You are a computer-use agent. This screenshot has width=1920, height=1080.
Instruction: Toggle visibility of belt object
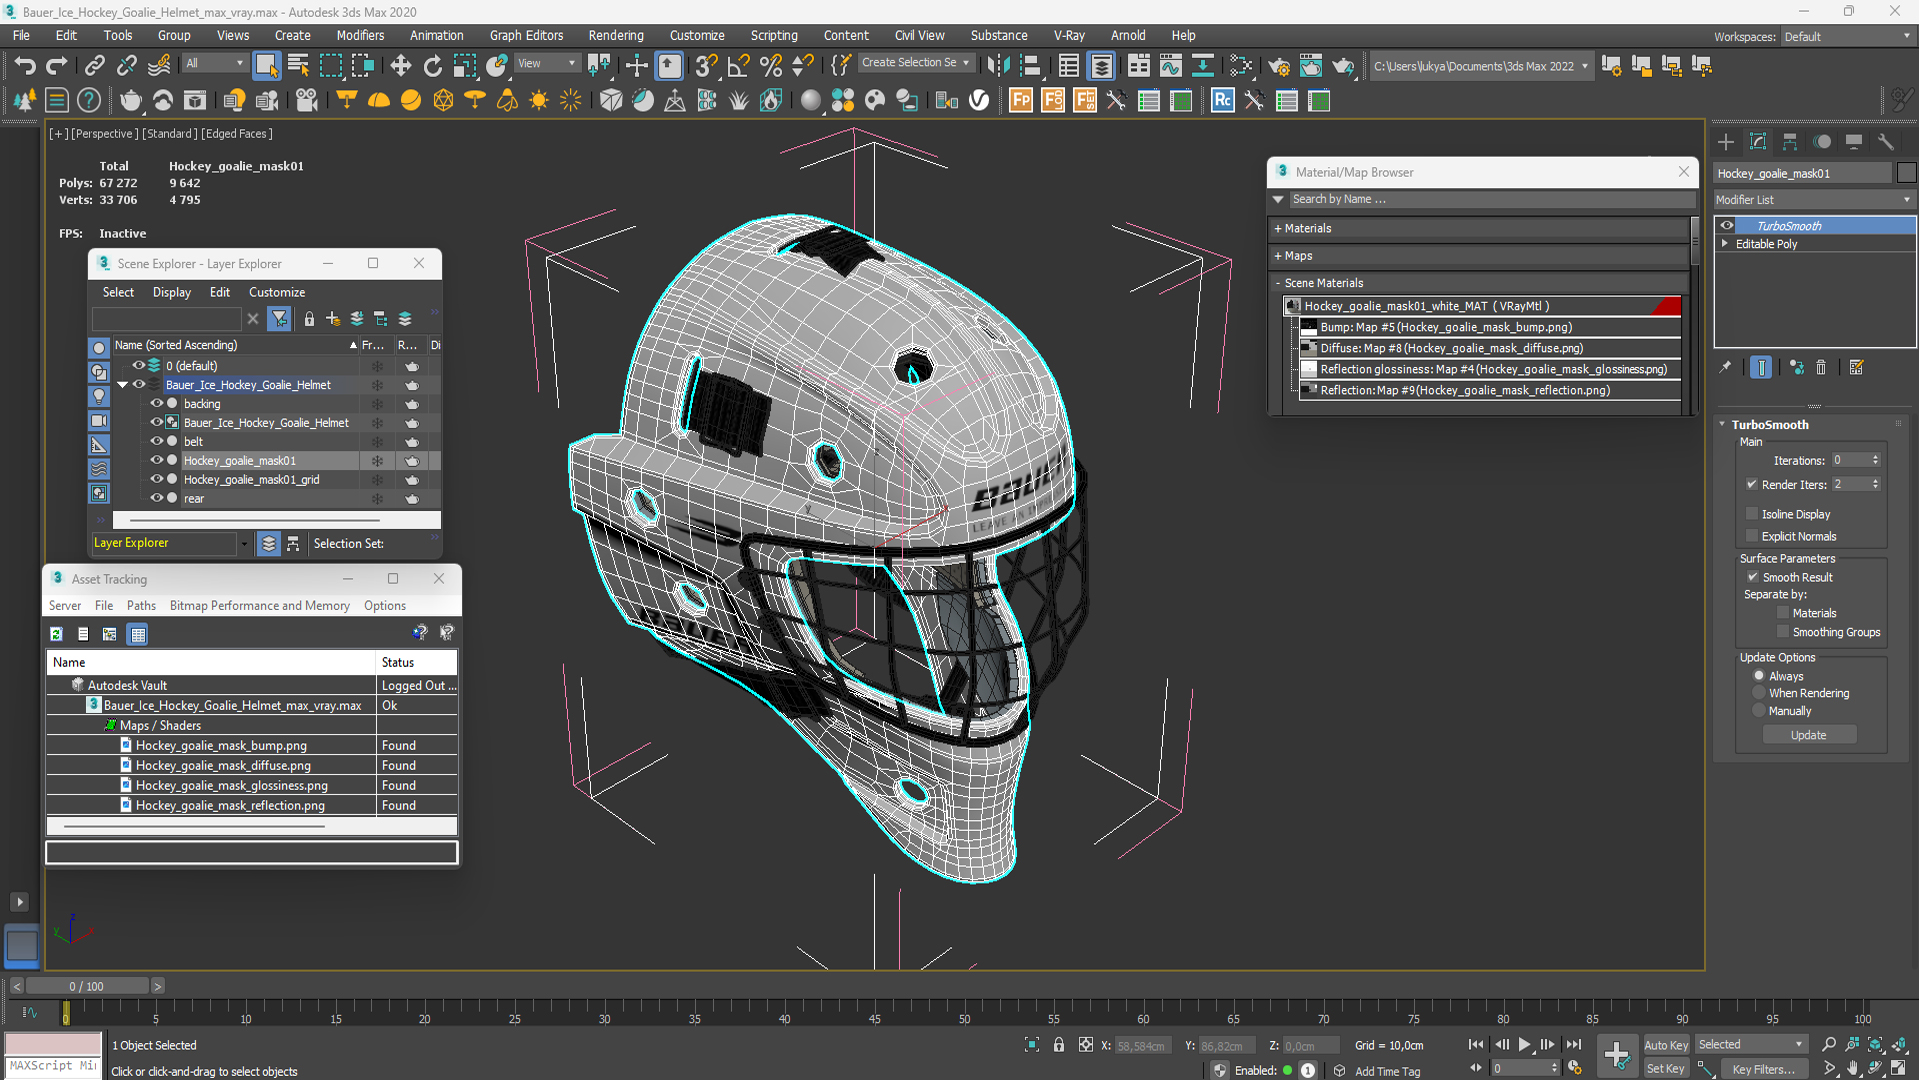pyautogui.click(x=156, y=441)
